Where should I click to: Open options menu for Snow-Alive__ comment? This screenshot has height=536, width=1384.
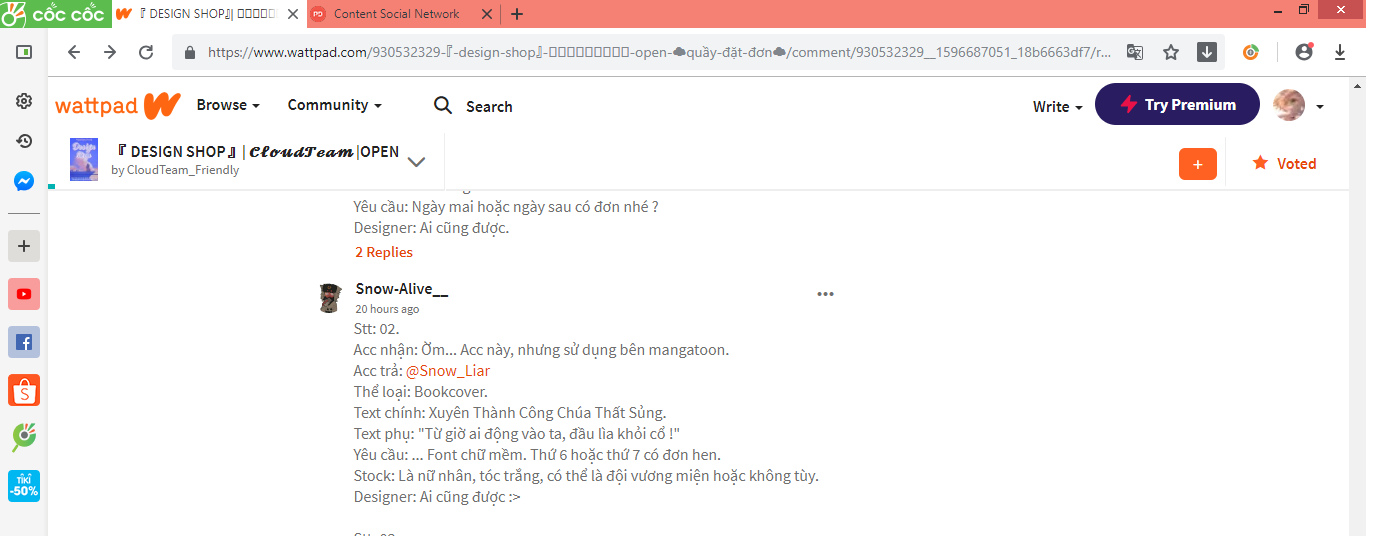coord(825,294)
